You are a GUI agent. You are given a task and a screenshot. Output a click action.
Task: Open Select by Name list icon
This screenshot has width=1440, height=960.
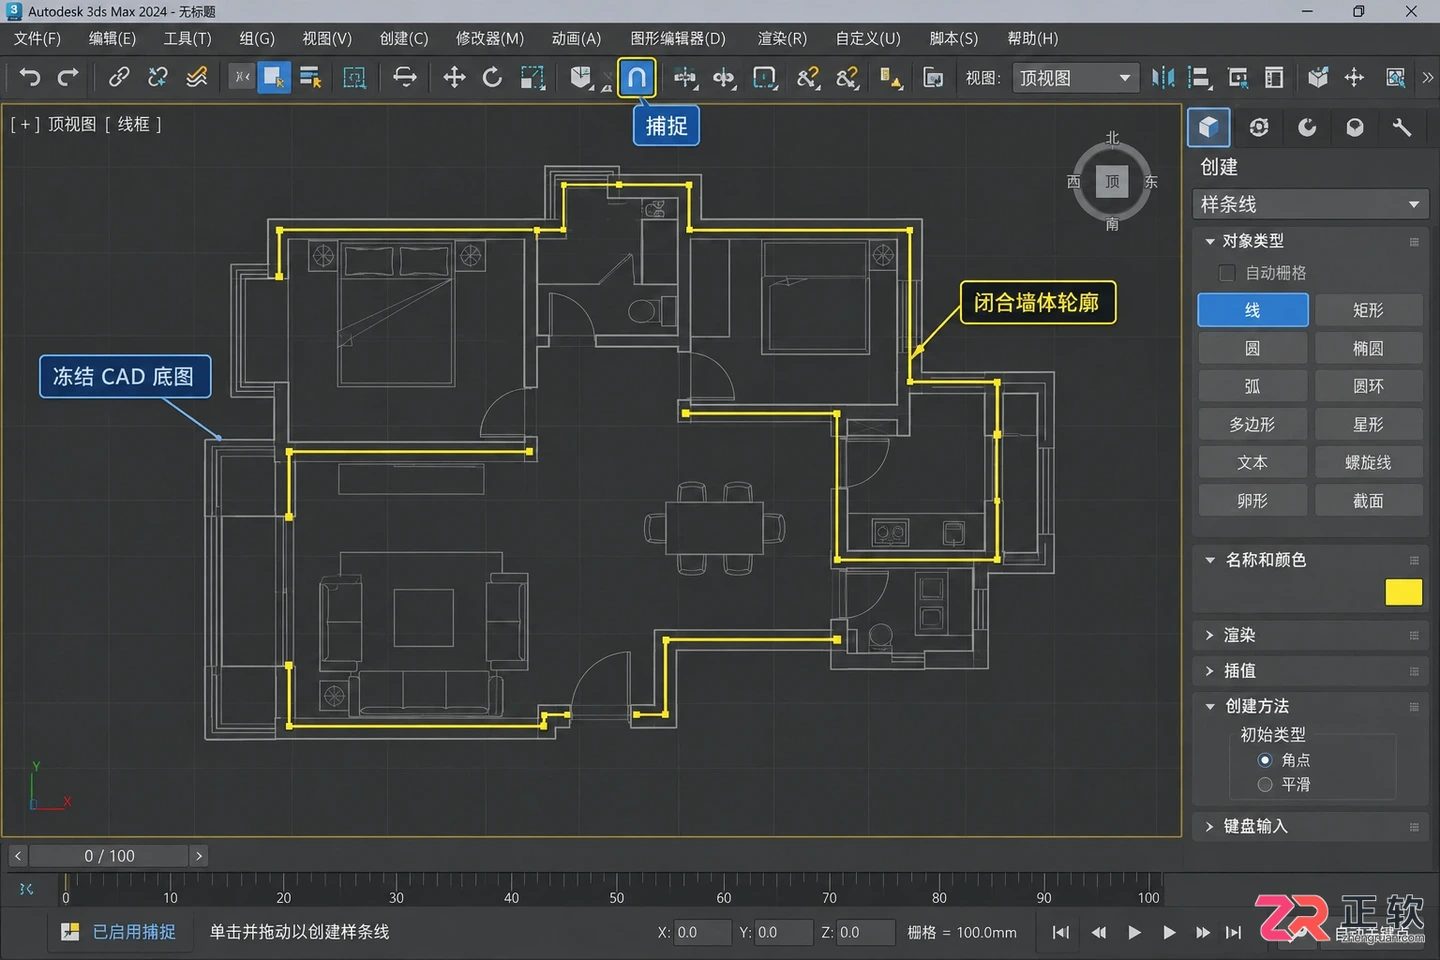(x=311, y=77)
